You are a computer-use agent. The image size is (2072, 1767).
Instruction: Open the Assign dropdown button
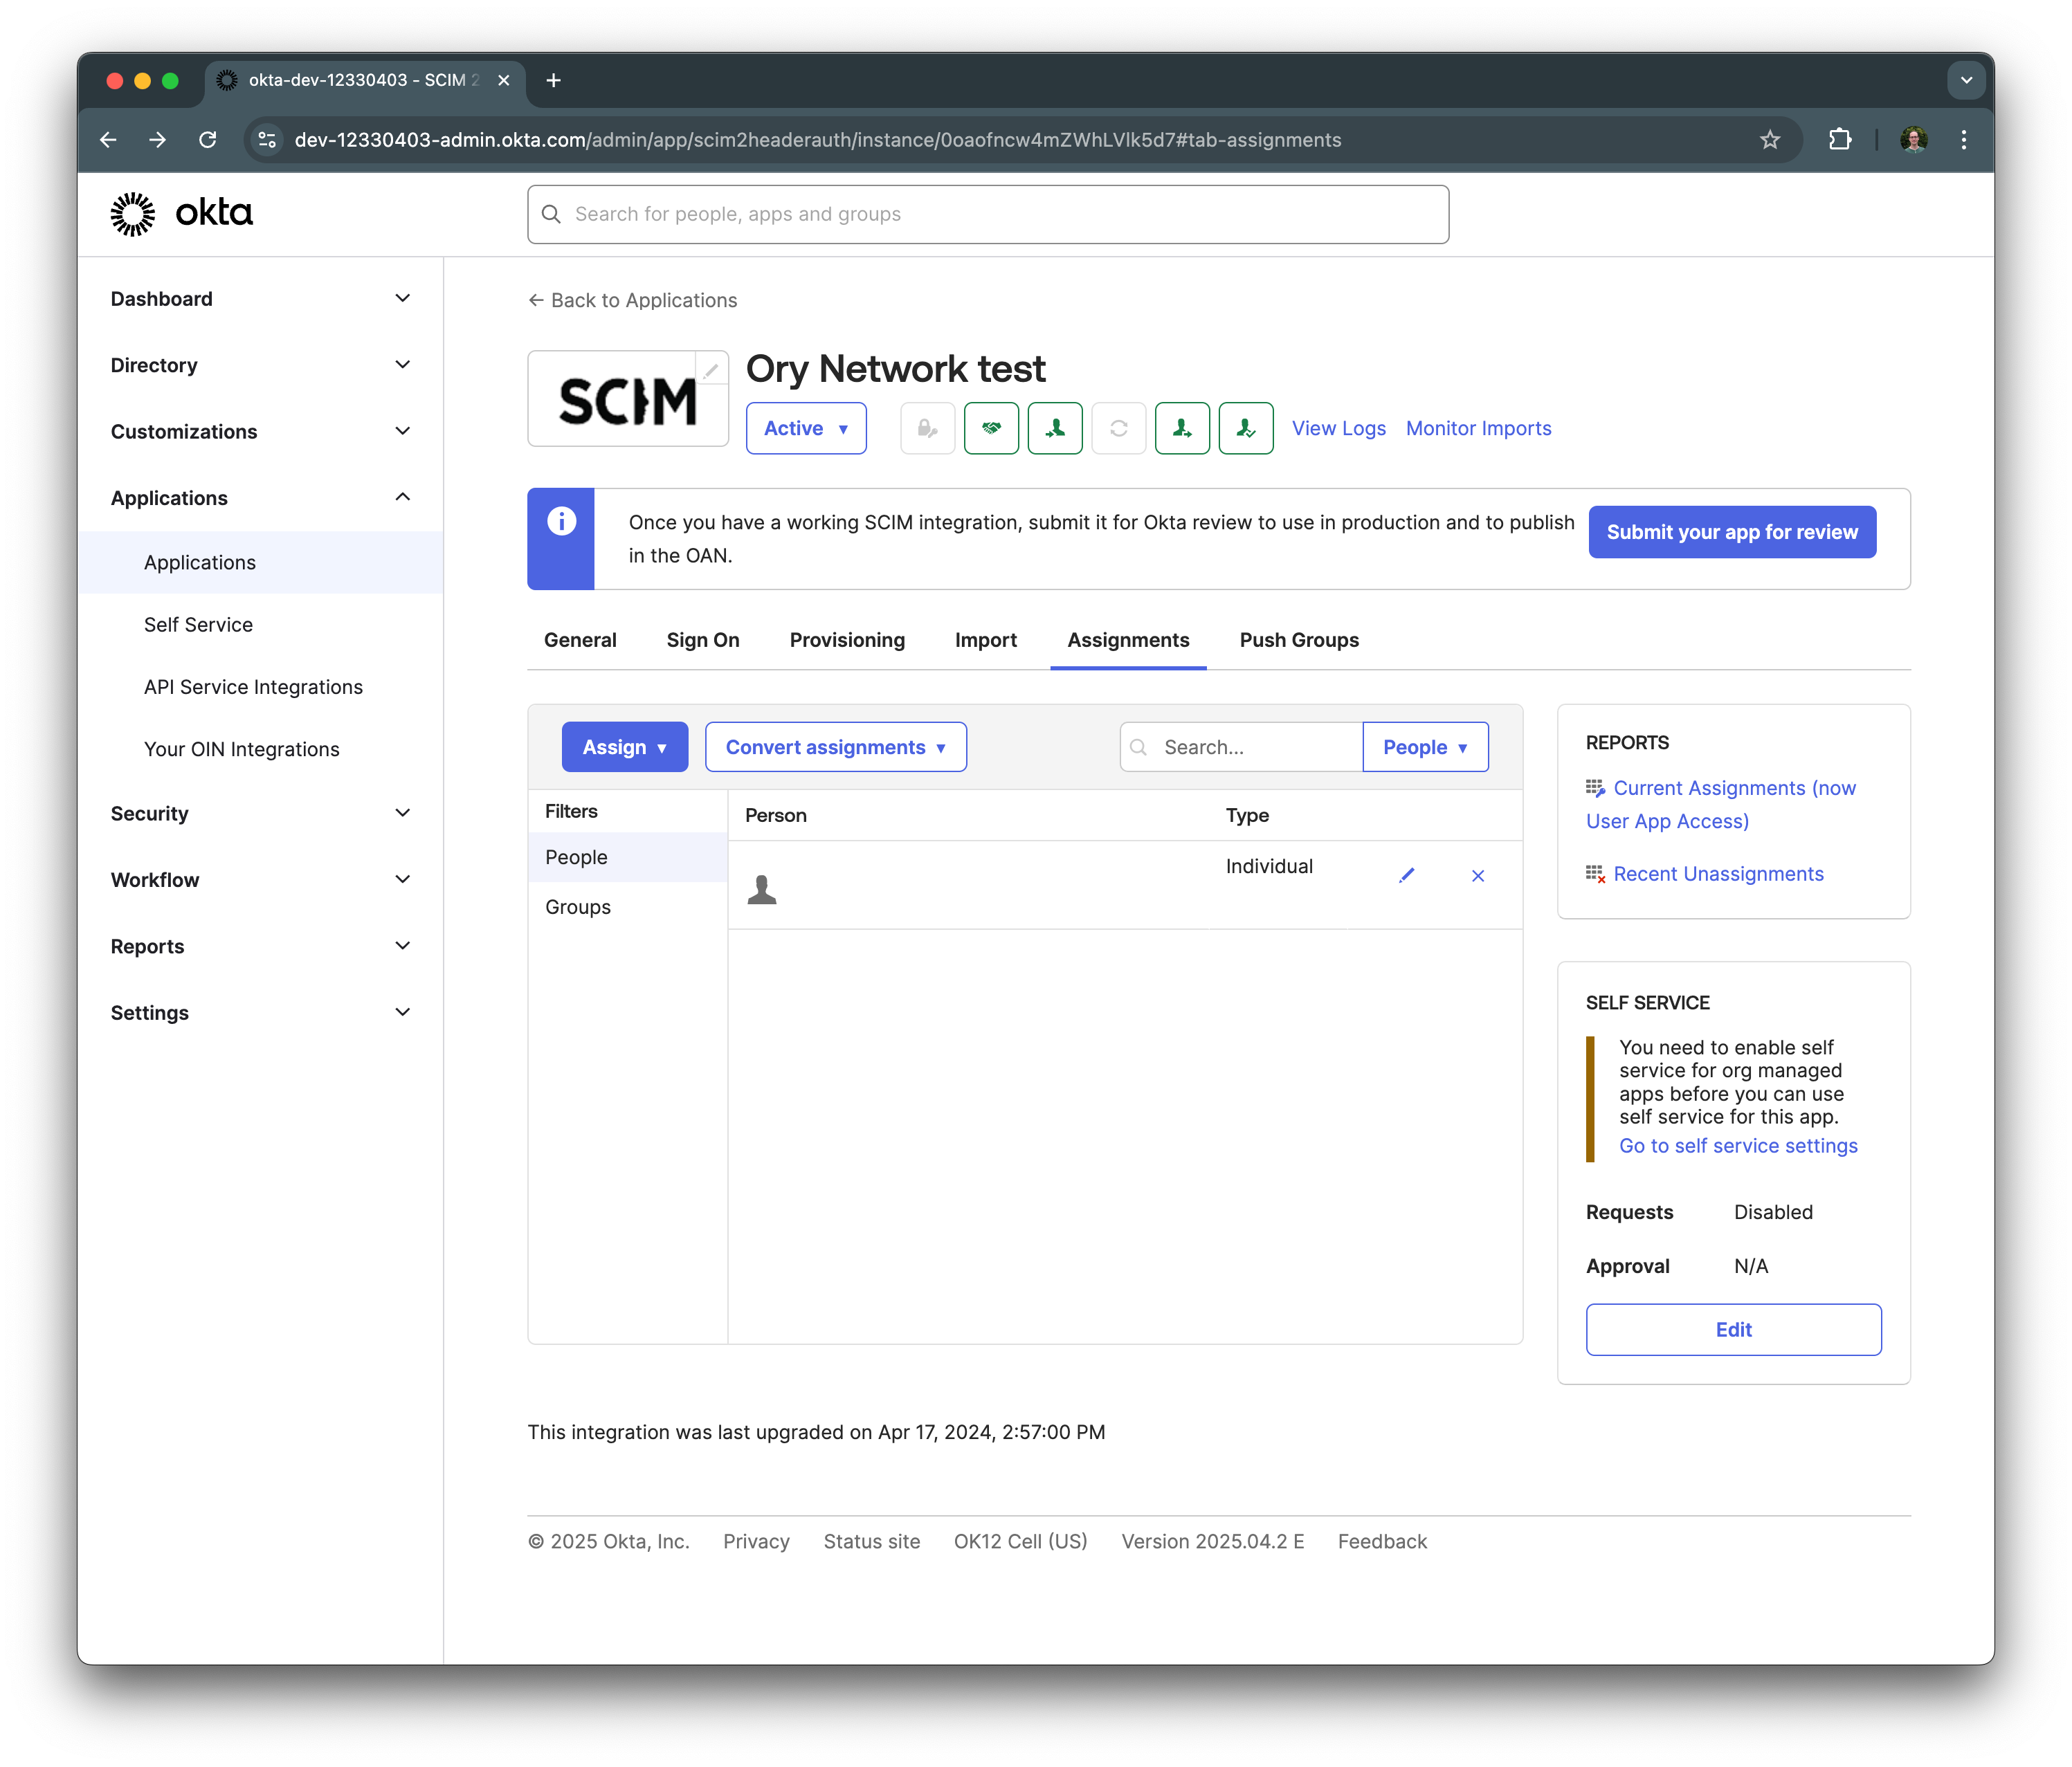[x=624, y=747]
